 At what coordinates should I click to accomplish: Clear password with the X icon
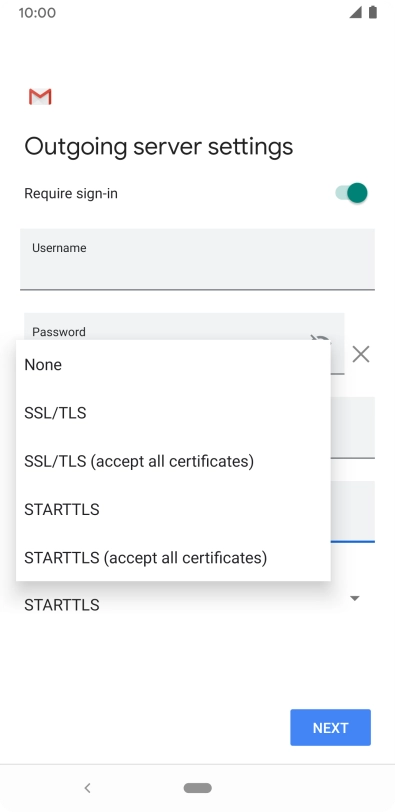pyautogui.click(x=360, y=354)
